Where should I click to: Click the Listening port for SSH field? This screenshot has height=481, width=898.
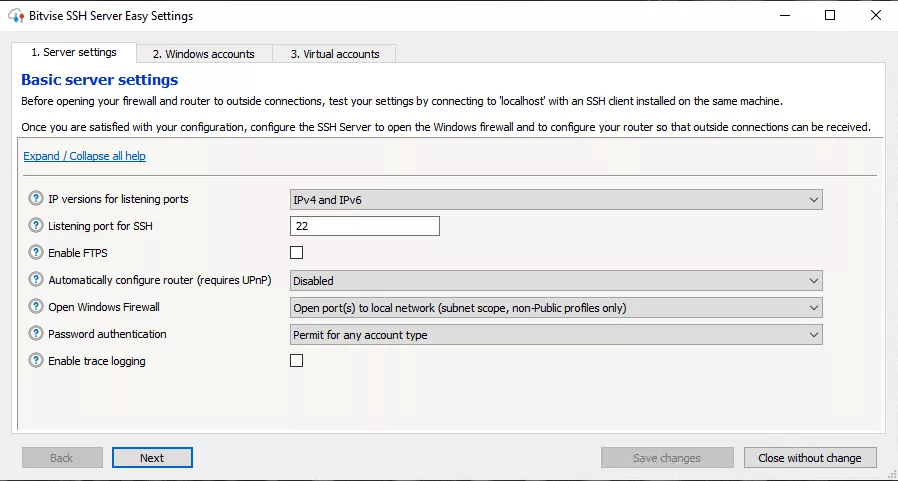pos(365,227)
